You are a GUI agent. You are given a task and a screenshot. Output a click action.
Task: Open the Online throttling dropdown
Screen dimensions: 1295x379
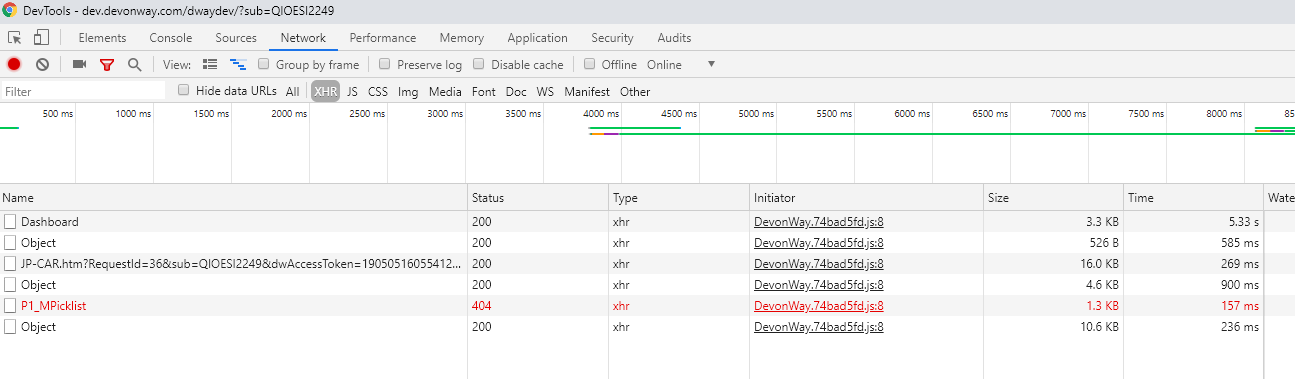point(682,64)
